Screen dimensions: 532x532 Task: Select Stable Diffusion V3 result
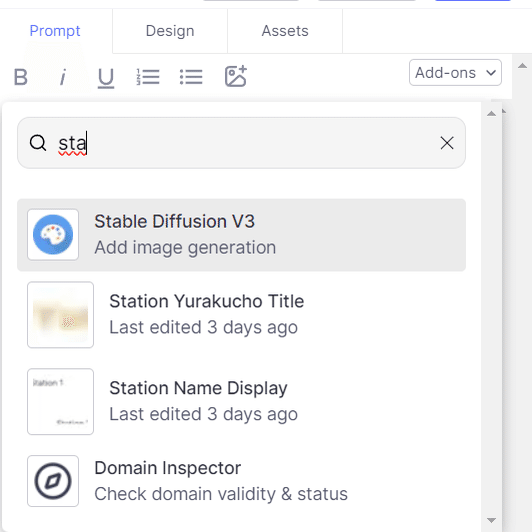pos(241,235)
